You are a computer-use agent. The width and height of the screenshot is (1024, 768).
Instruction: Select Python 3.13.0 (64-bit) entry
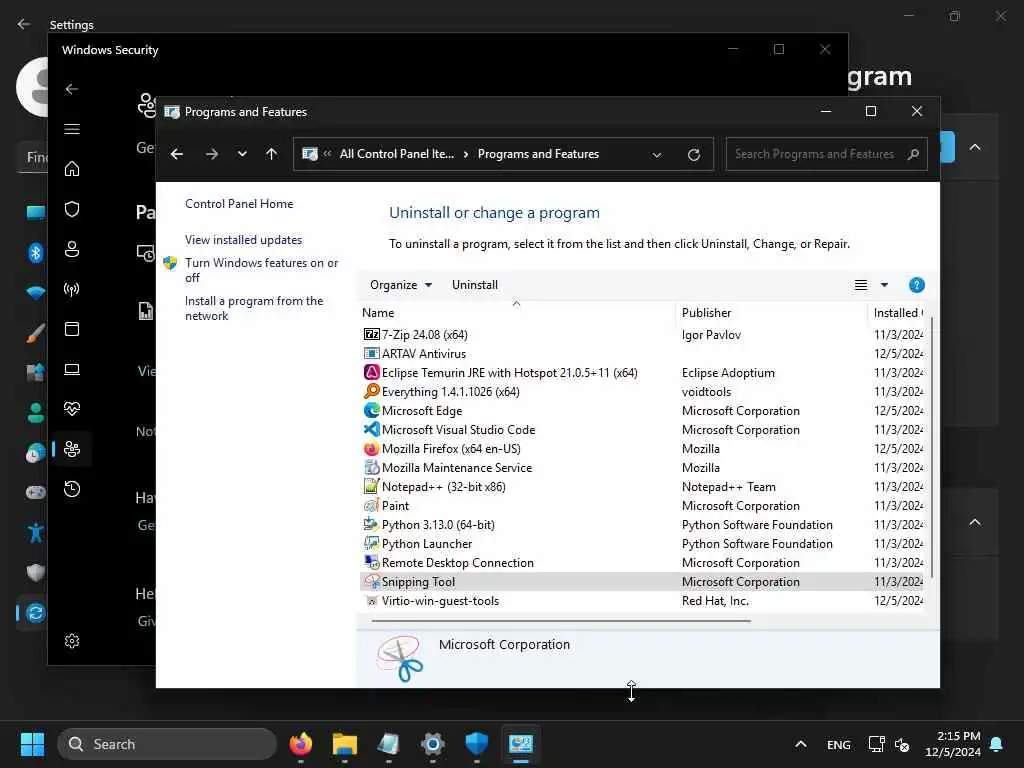(x=641, y=524)
